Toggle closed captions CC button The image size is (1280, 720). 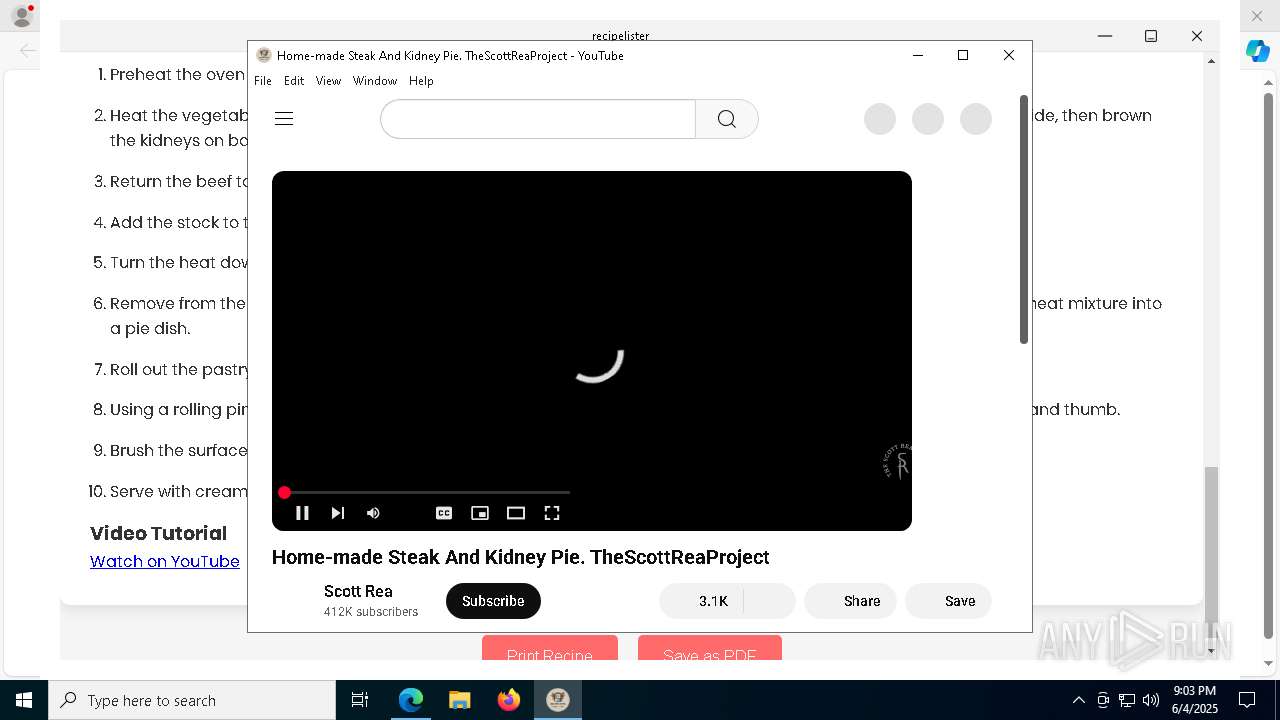pyautogui.click(x=444, y=513)
